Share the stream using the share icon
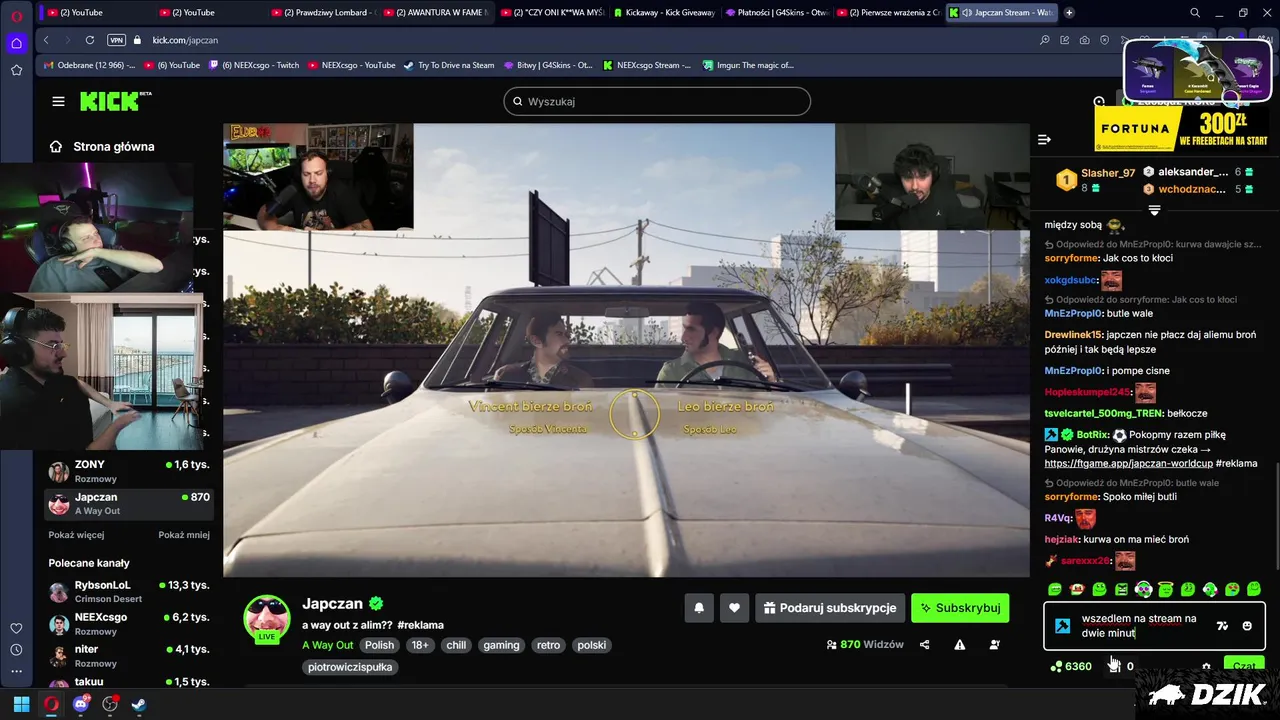 coord(924,645)
